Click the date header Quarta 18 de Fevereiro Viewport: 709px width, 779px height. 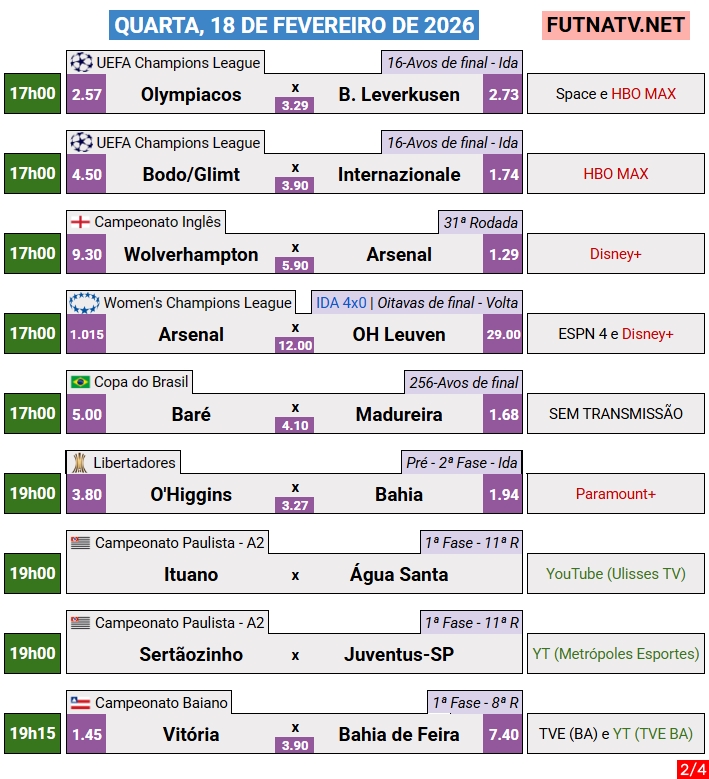pos(293,24)
